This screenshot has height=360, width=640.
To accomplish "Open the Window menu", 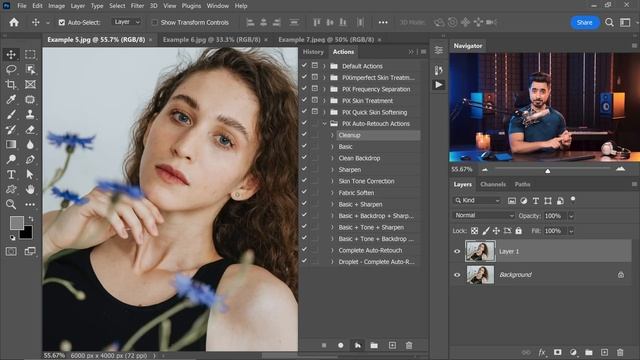I will tap(218, 6).
